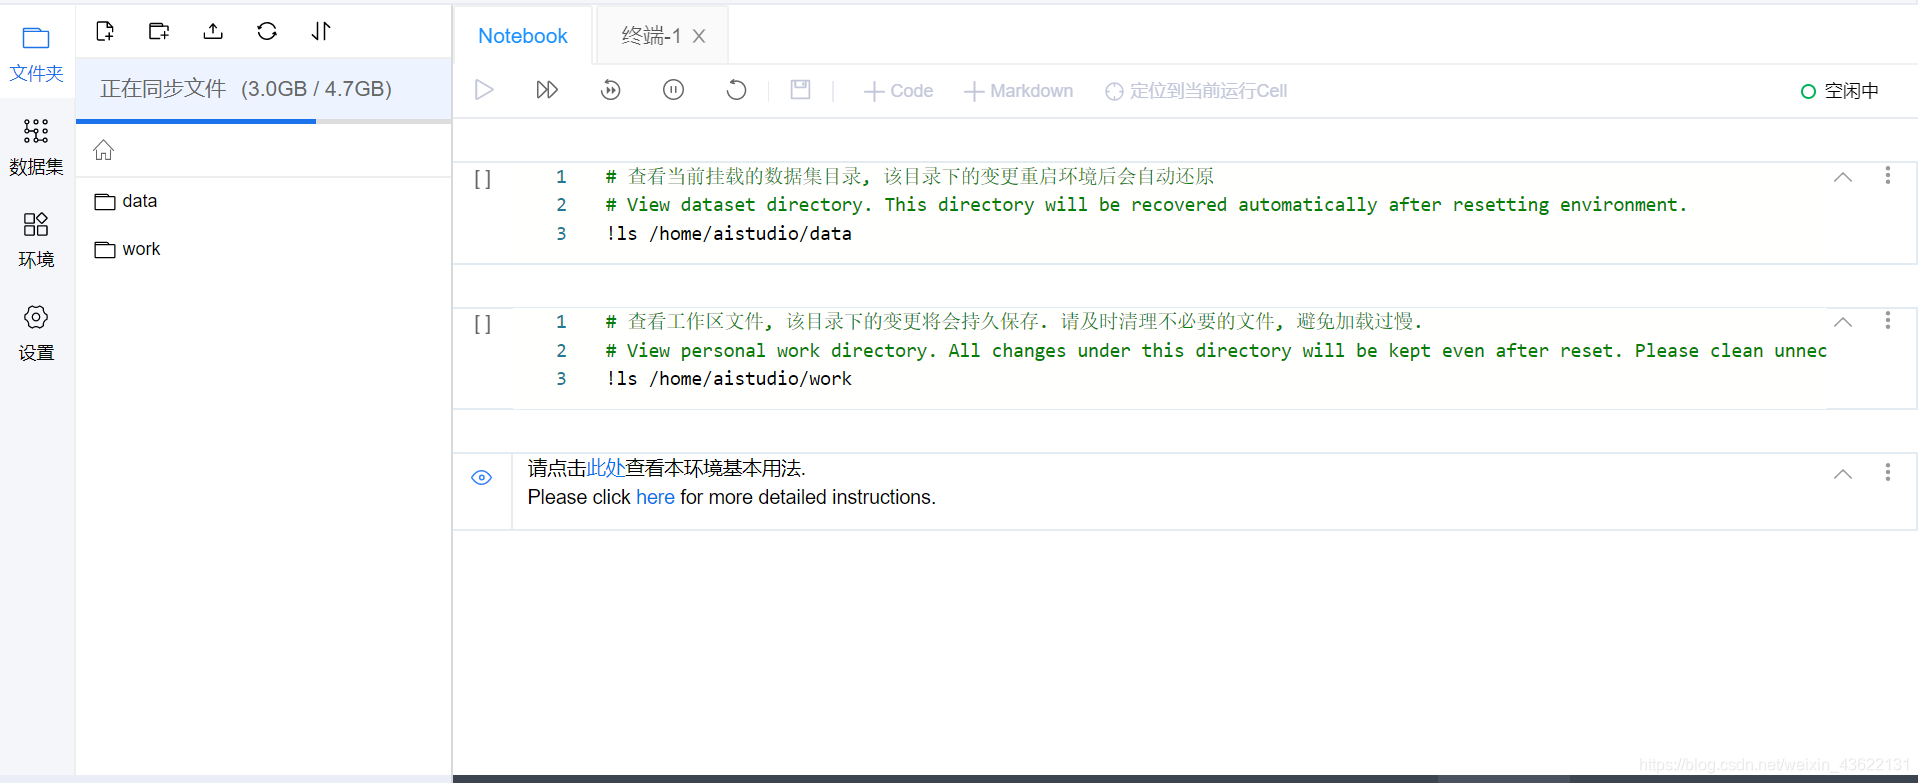Select the execution bracket of the data cell
Image resolution: width=1918 pixels, height=783 pixels.
(483, 179)
